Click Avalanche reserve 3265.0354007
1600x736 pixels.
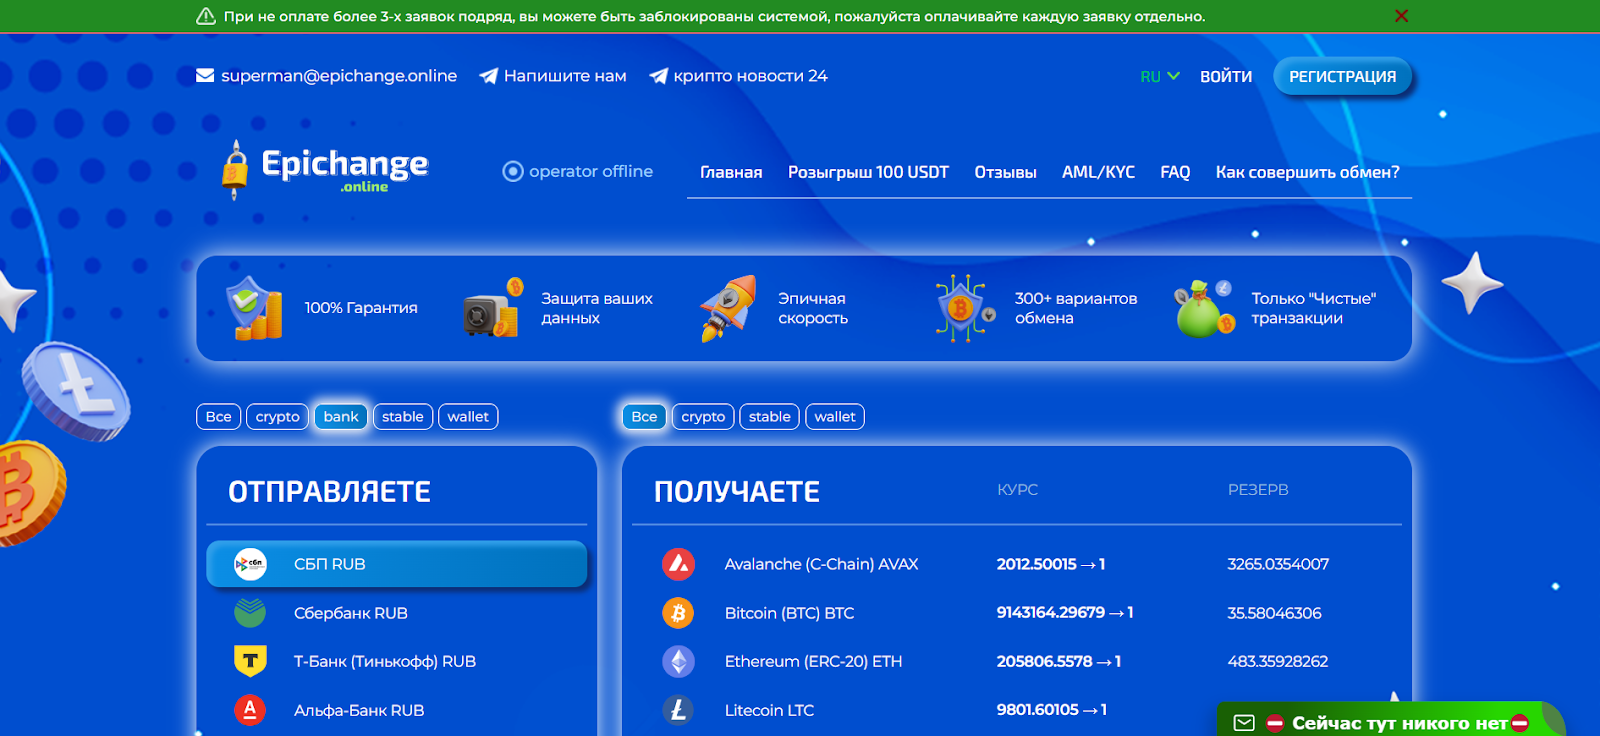coord(1278,564)
